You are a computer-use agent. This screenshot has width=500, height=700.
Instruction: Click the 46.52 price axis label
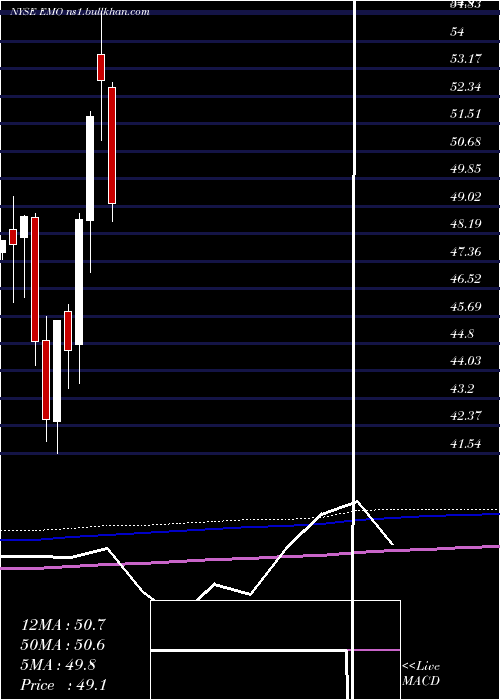pos(466,279)
